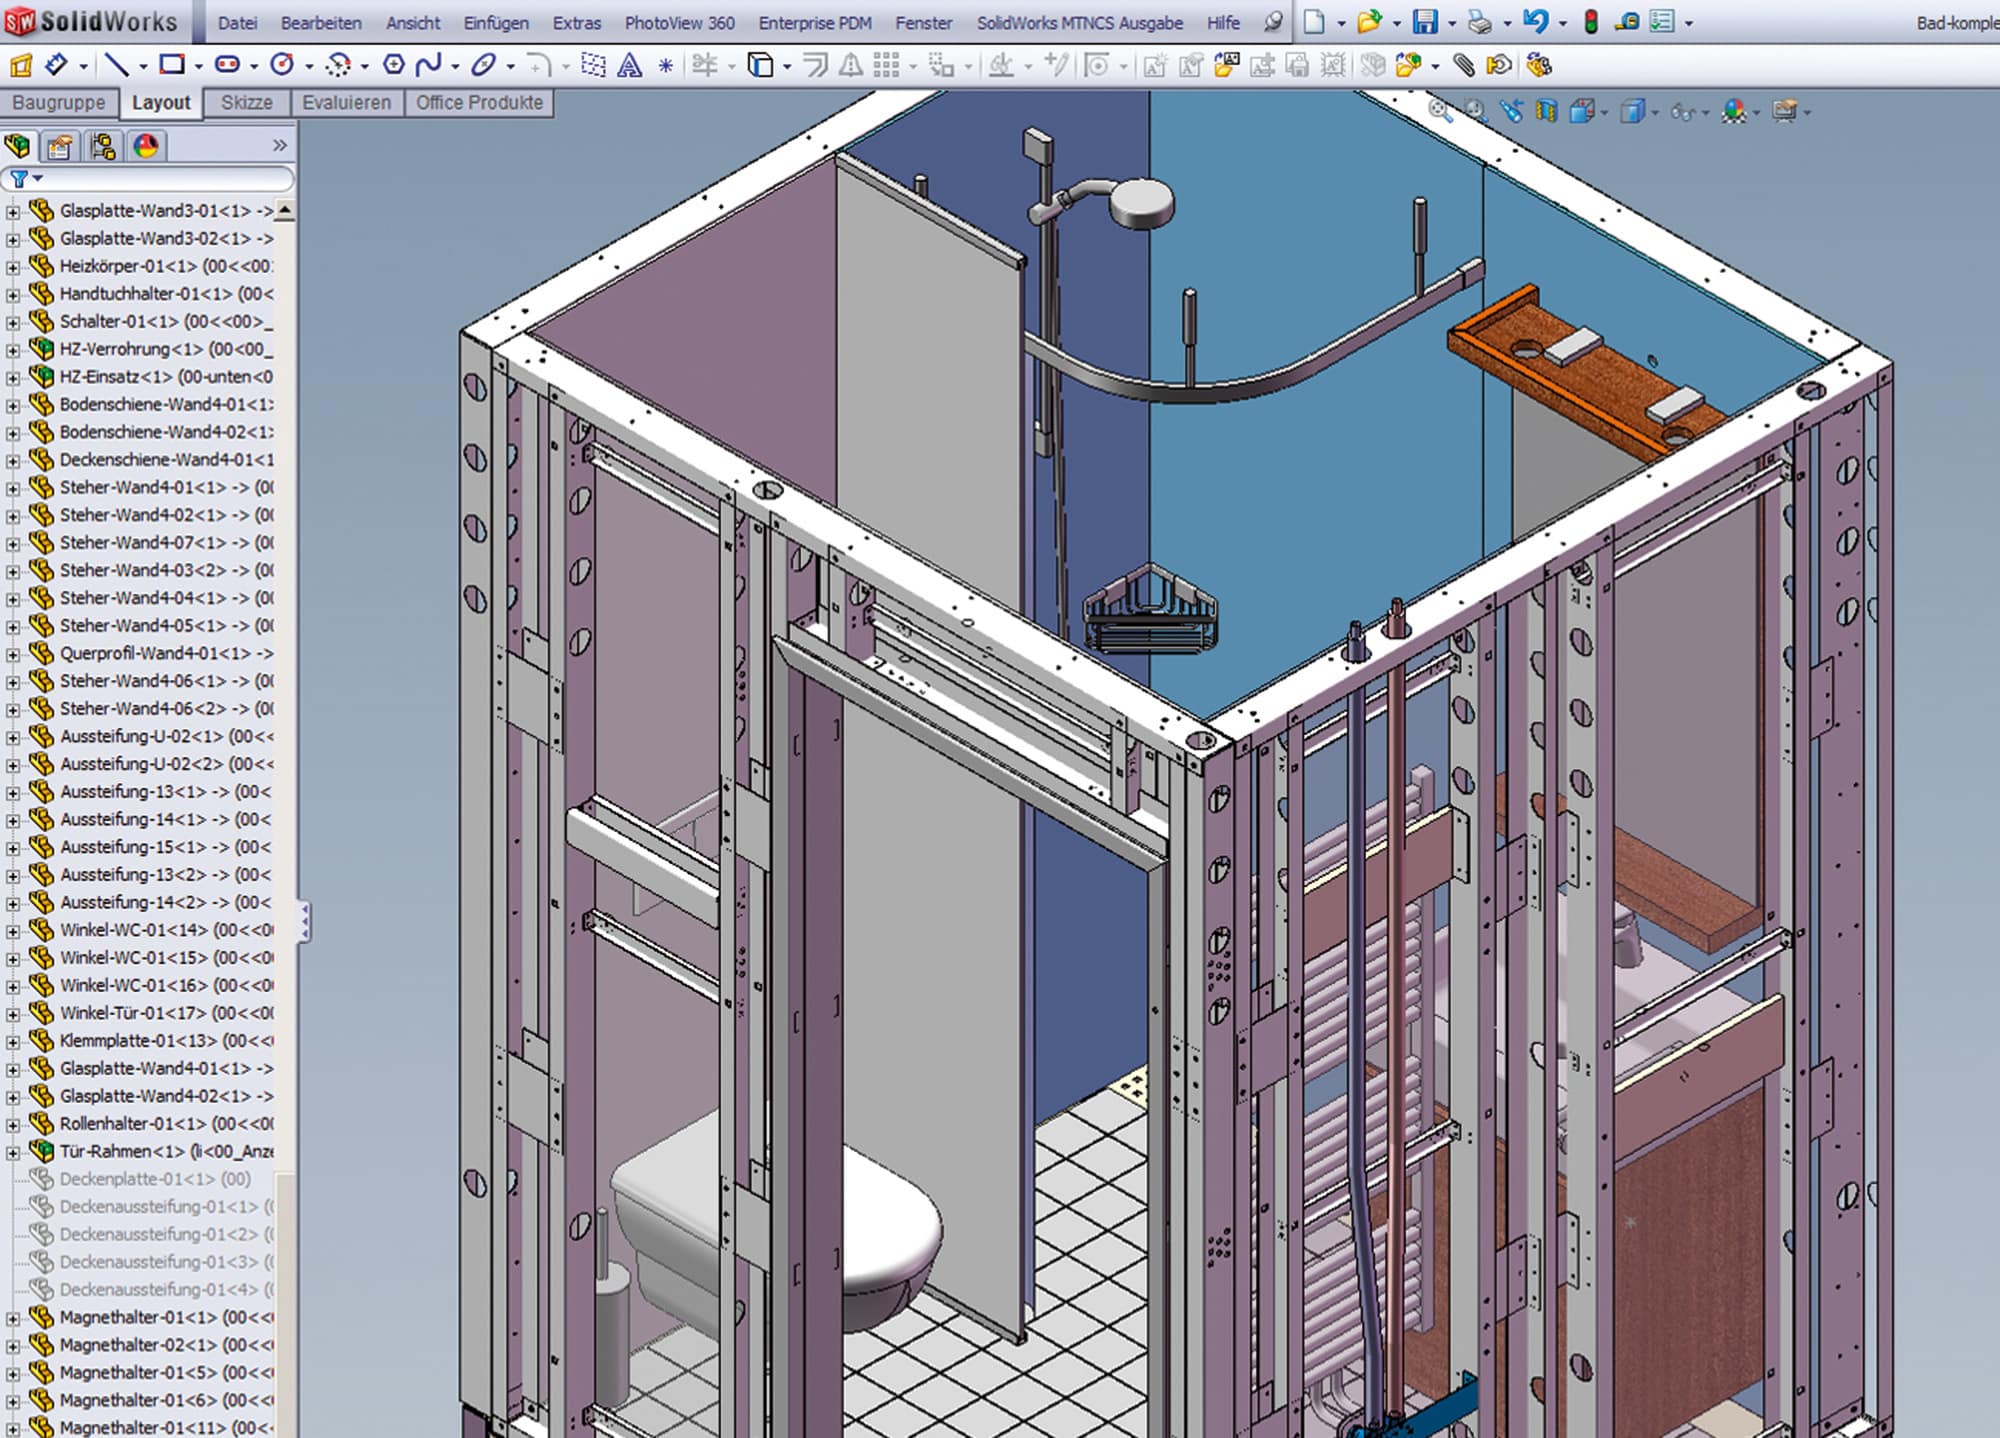Image resolution: width=2000 pixels, height=1438 pixels.
Task: Open the FeatureManager design tree tab
Action: 17,147
